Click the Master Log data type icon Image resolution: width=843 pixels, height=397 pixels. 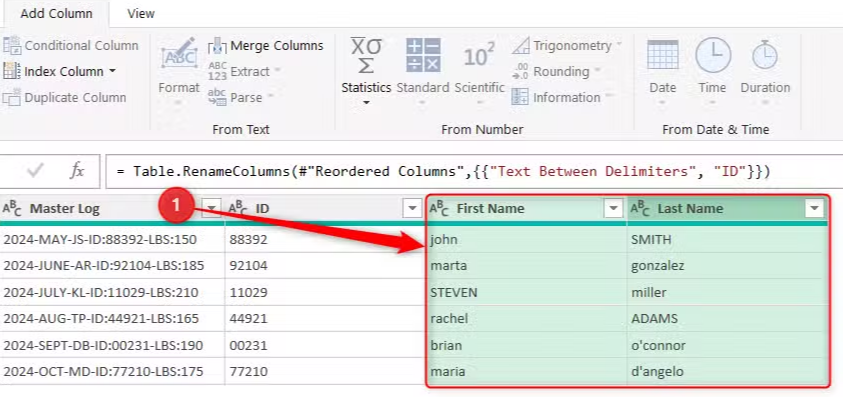pyautogui.click(x=12, y=209)
